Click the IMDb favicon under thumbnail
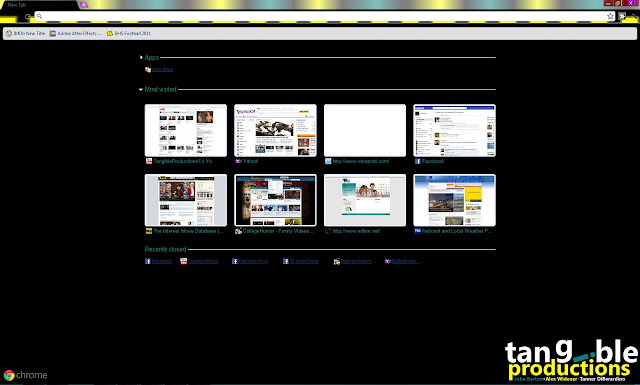 [149, 231]
